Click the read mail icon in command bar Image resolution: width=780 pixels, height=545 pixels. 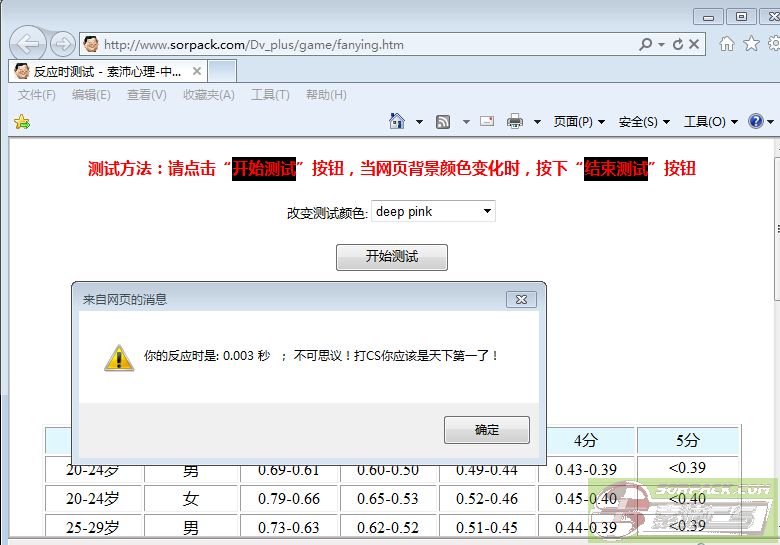pos(487,122)
